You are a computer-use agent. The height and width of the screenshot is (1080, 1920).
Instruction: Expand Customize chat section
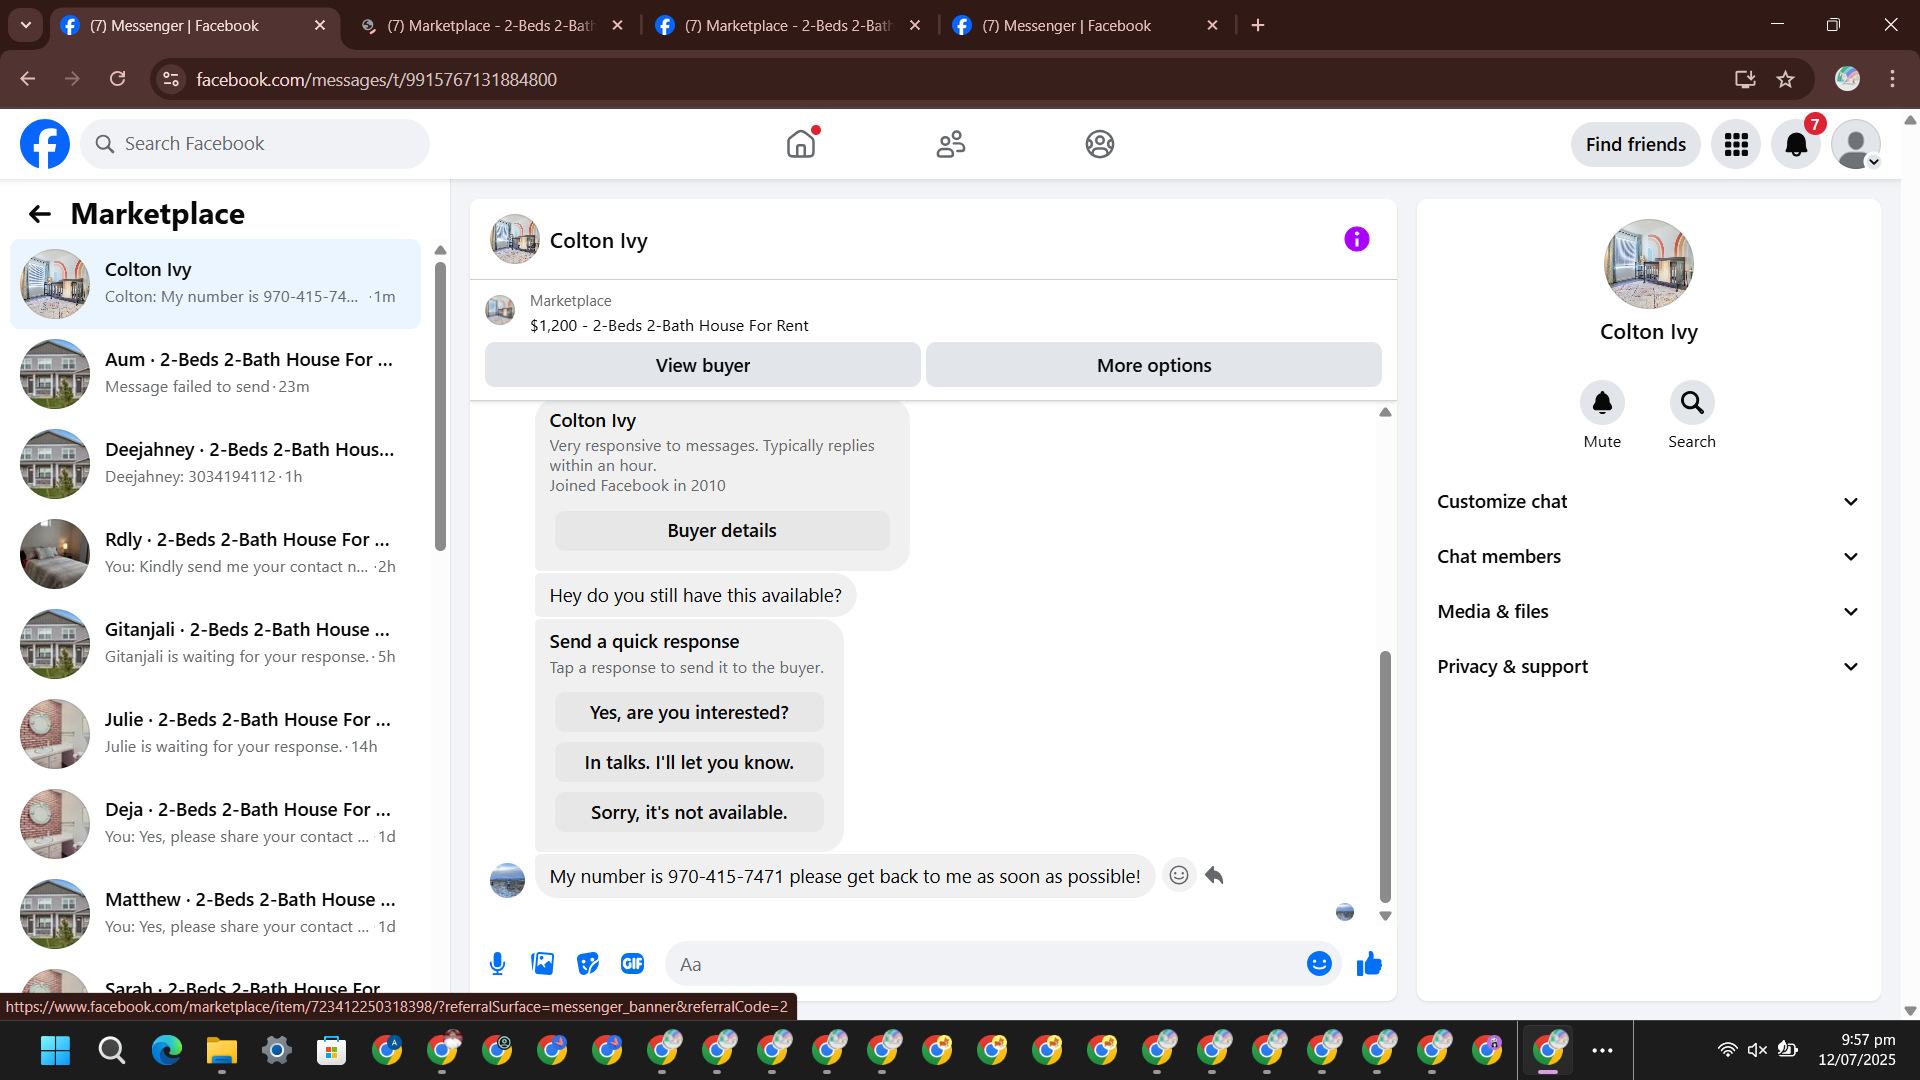point(1648,502)
